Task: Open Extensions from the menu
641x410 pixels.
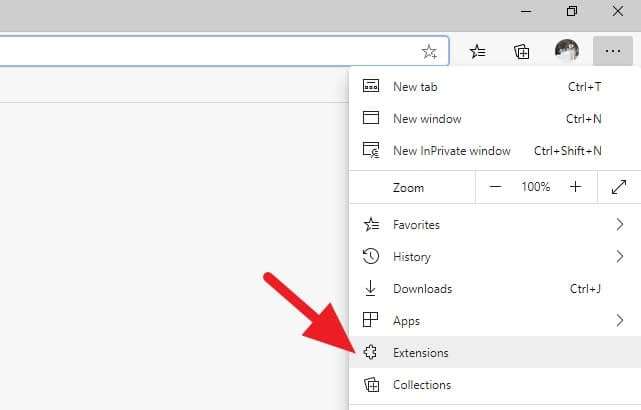Action: click(495, 352)
